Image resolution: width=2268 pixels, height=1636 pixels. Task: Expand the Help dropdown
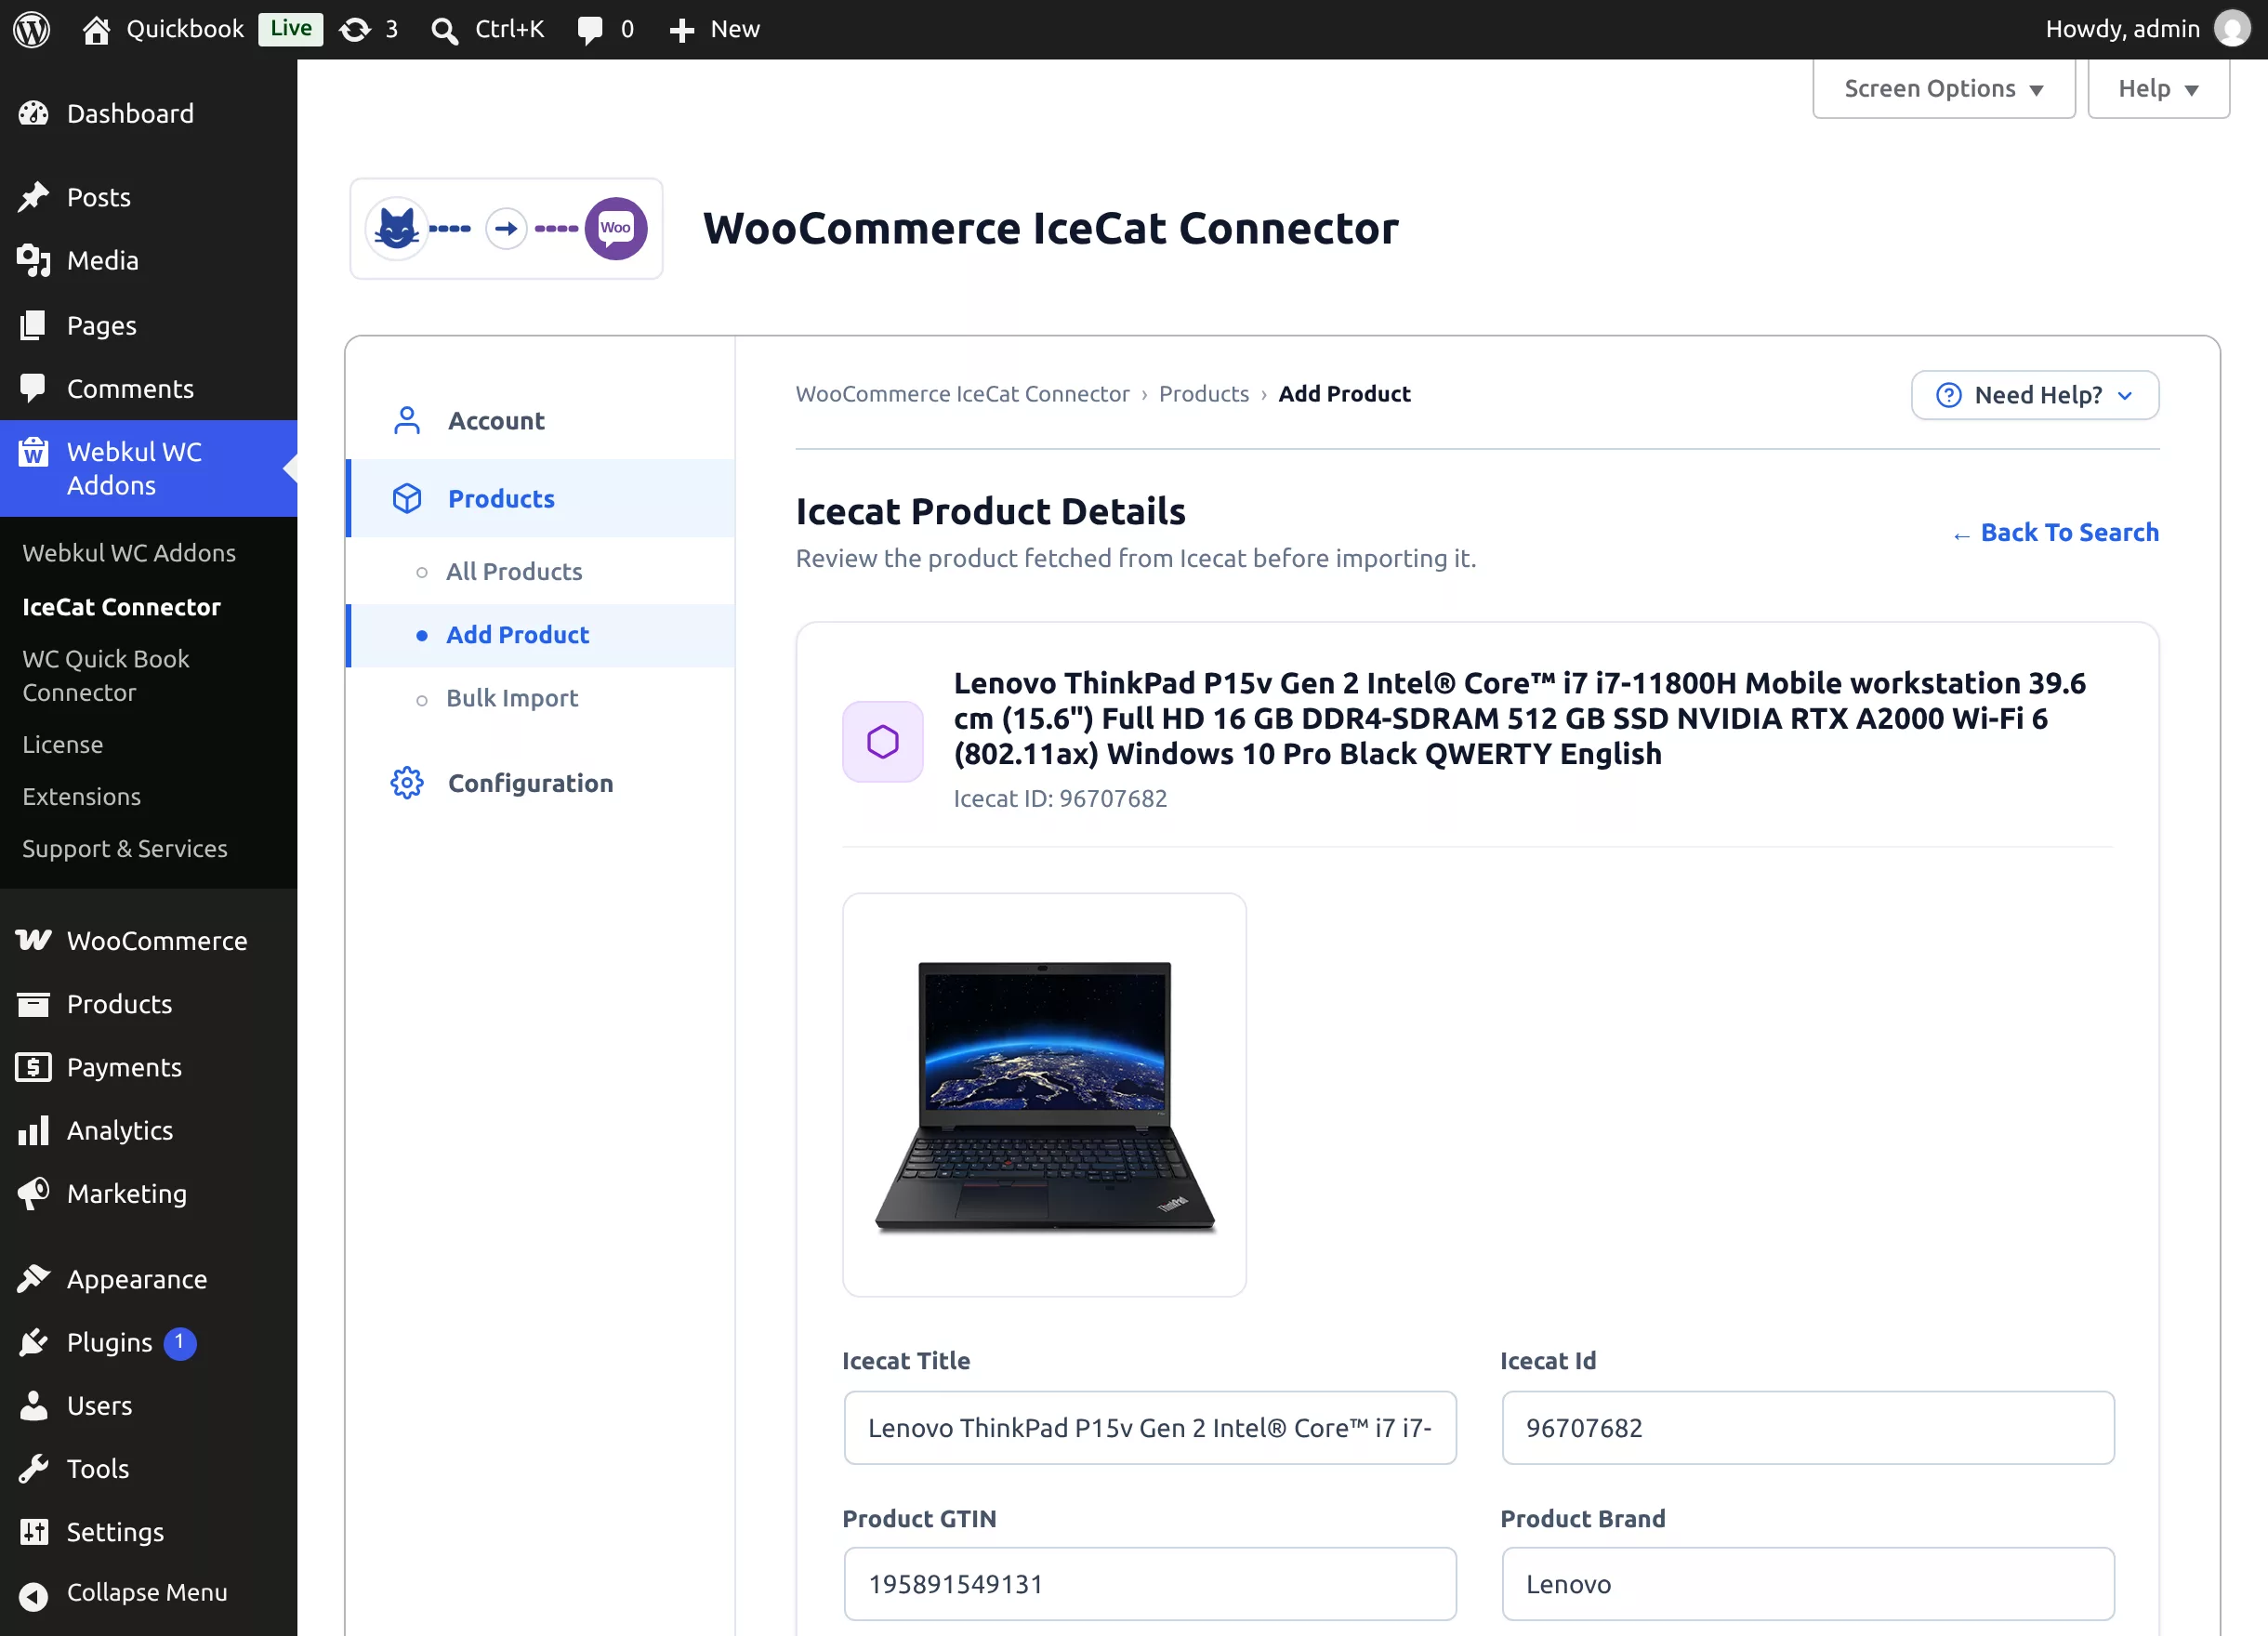point(2158,89)
